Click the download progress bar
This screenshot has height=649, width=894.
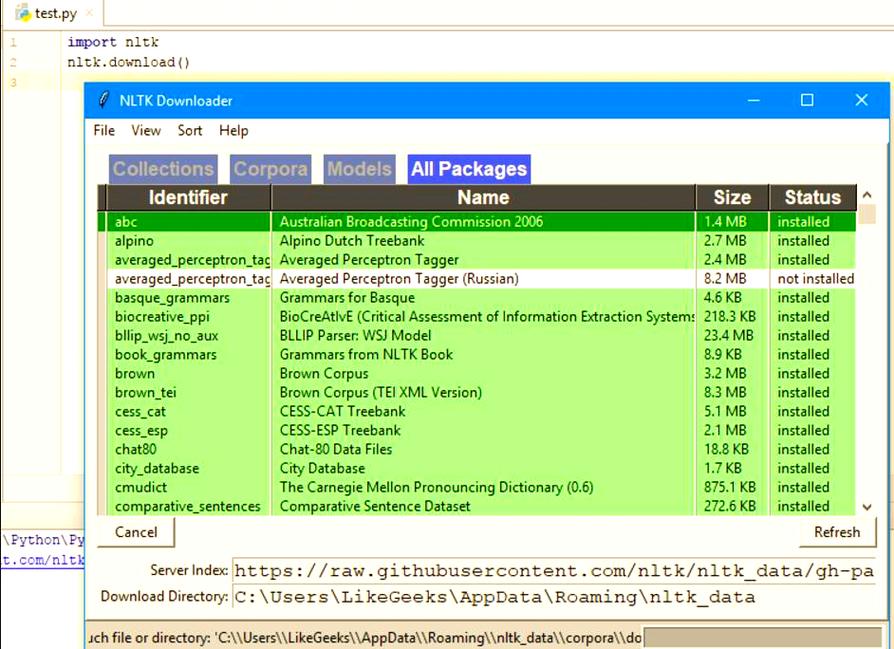tap(763, 638)
